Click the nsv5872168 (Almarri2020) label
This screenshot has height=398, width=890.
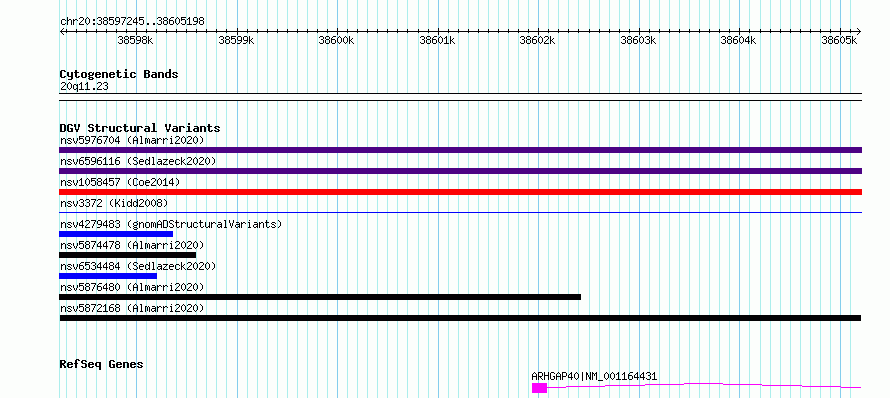(132, 308)
